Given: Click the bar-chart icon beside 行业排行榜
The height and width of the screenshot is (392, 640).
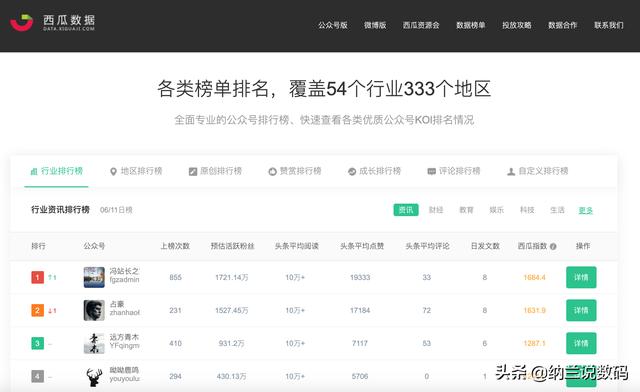Looking at the screenshot, I should click(34, 172).
